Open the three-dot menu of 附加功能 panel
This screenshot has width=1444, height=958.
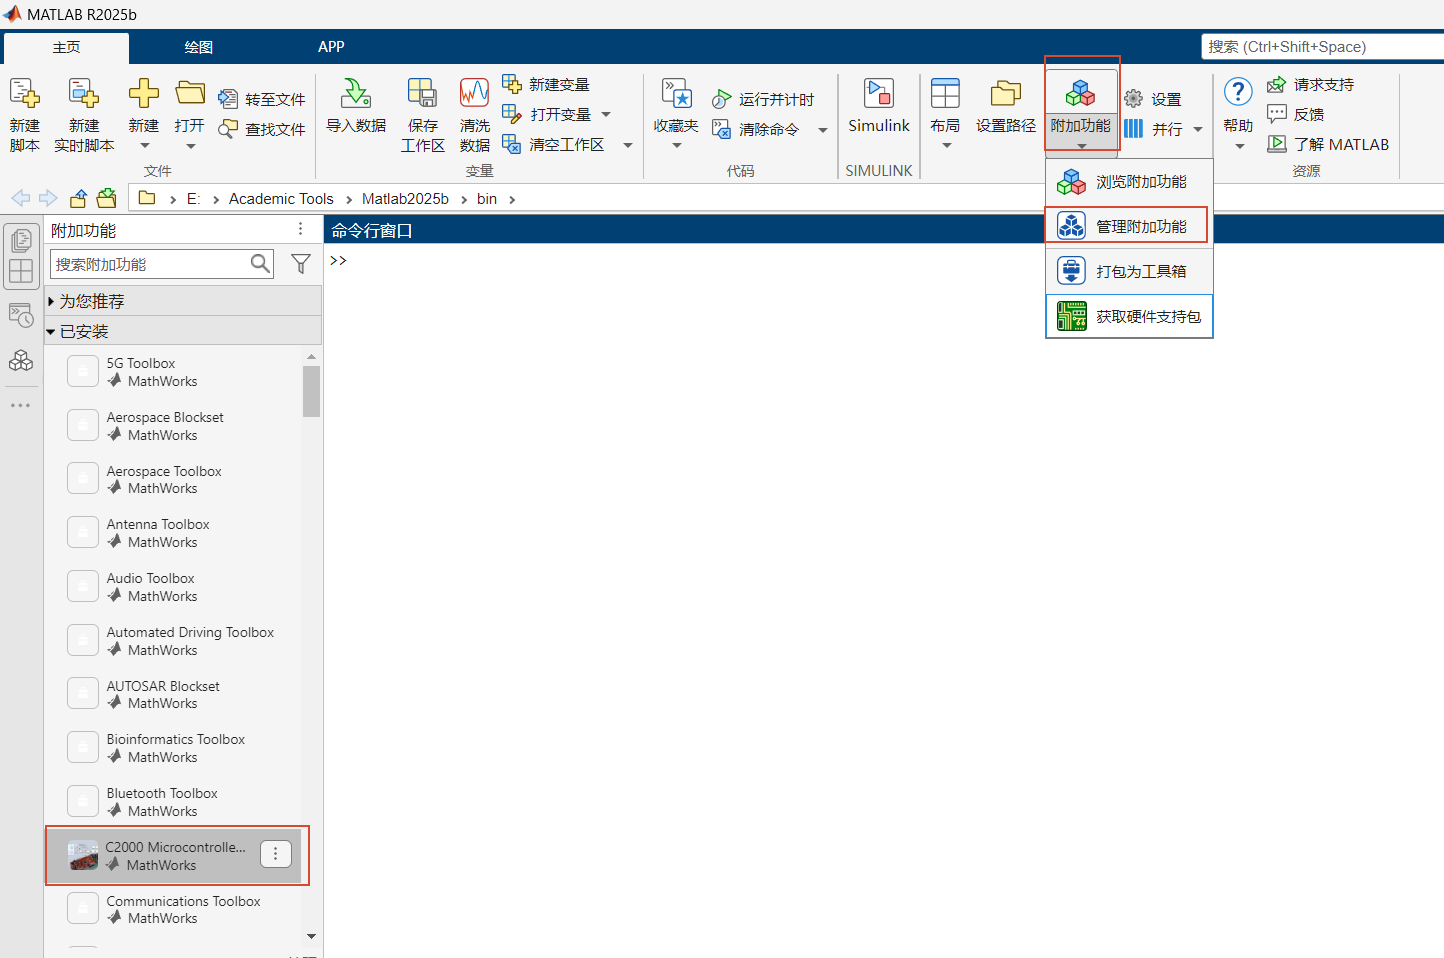click(300, 230)
